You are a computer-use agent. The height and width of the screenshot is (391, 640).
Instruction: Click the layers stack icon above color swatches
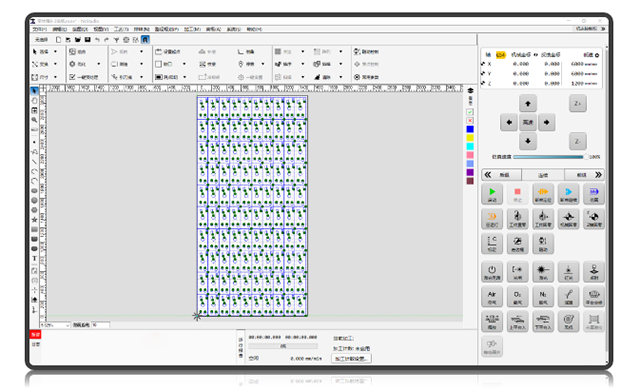tap(470, 91)
